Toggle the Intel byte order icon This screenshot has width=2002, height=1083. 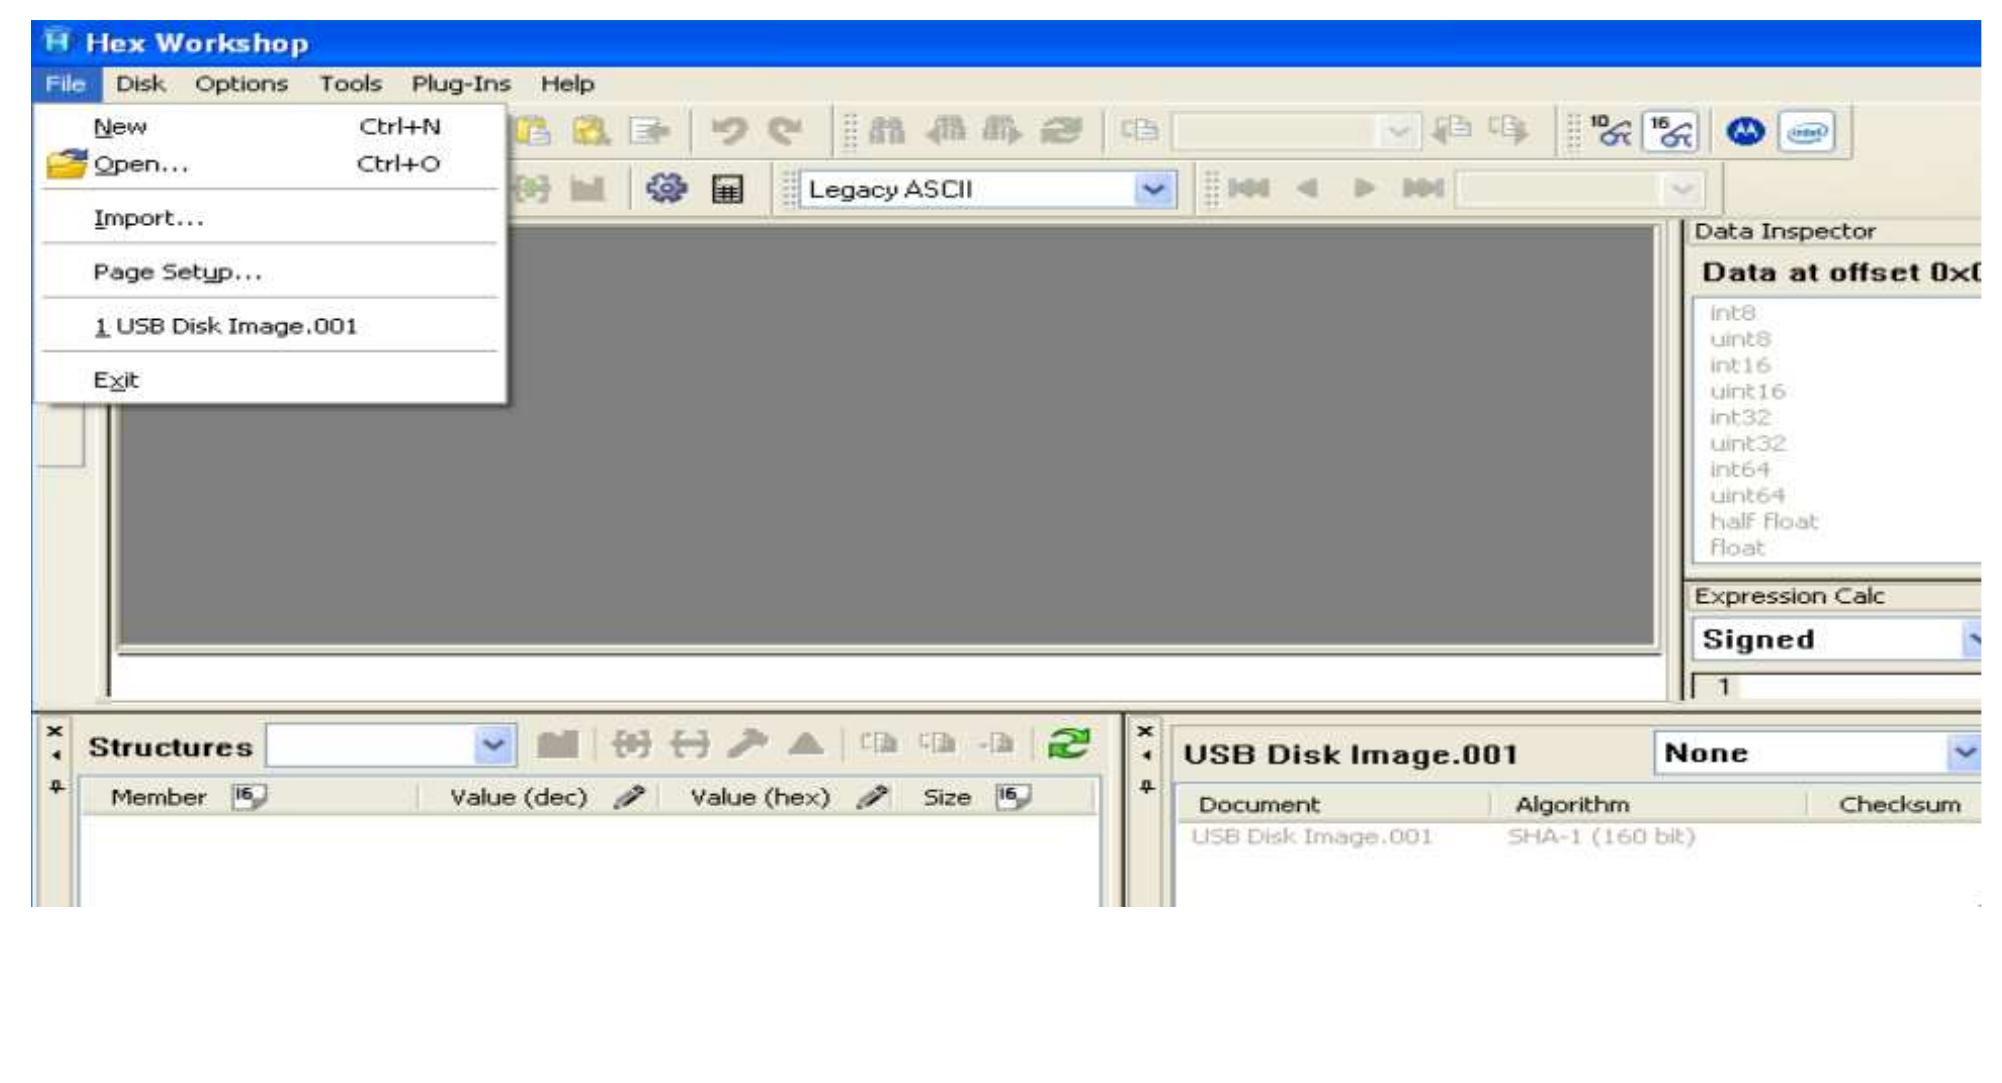[1808, 132]
